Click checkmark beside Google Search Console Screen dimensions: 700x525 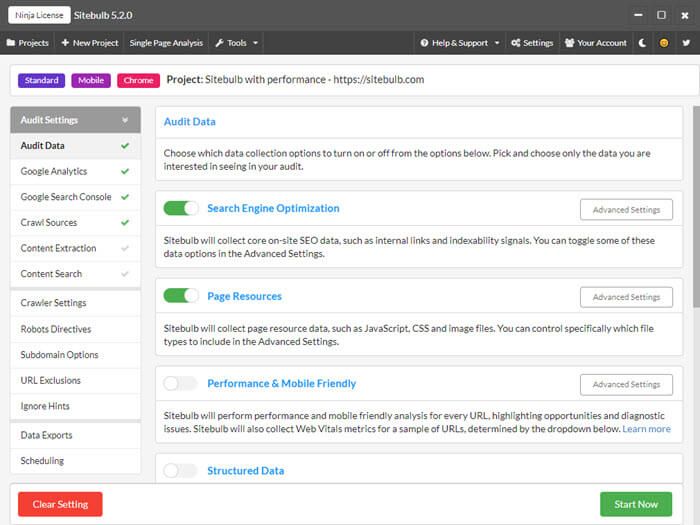(125, 197)
